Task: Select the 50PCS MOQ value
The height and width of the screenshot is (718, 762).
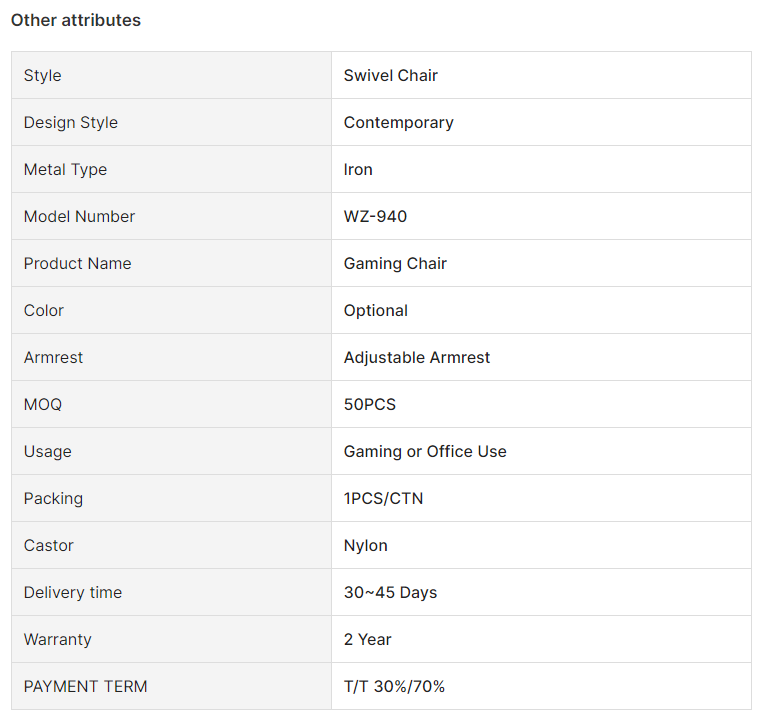Action: tap(370, 404)
